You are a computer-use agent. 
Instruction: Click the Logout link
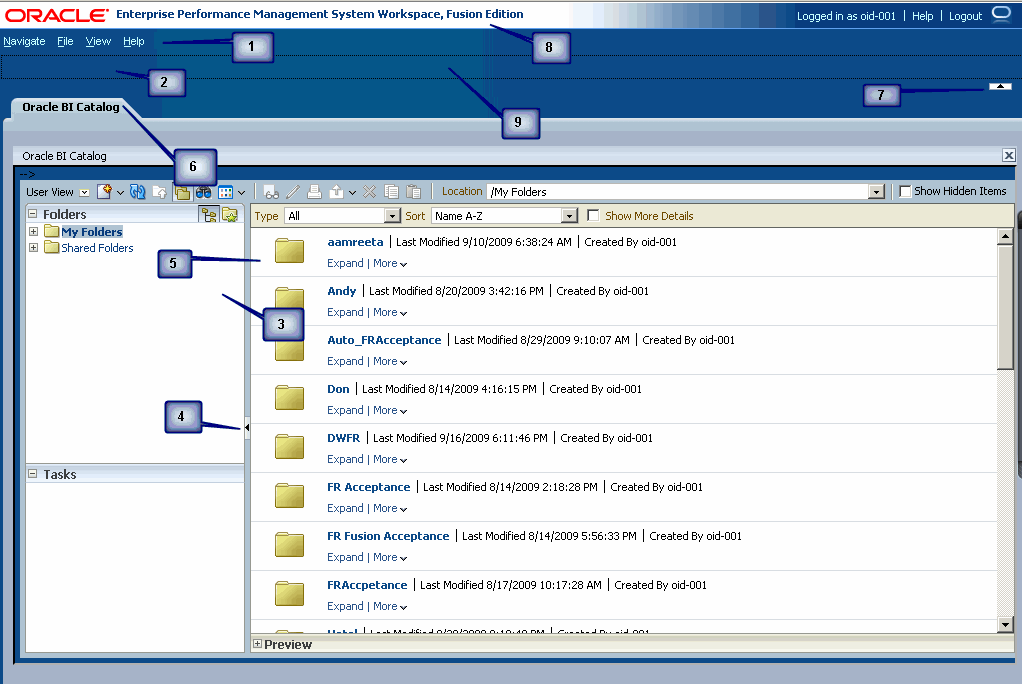click(x=965, y=16)
